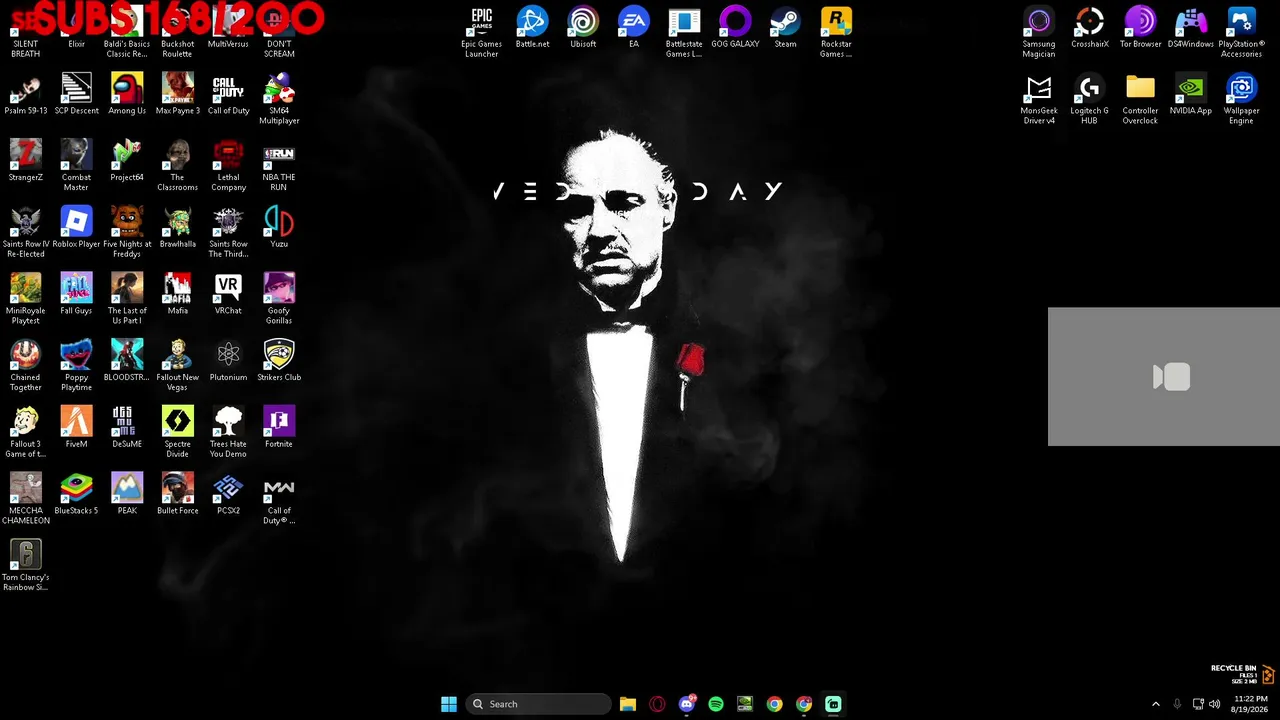Select the Psalm 59-13 desktop icon
Image resolution: width=1280 pixels, height=720 pixels.
click(26, 95)
